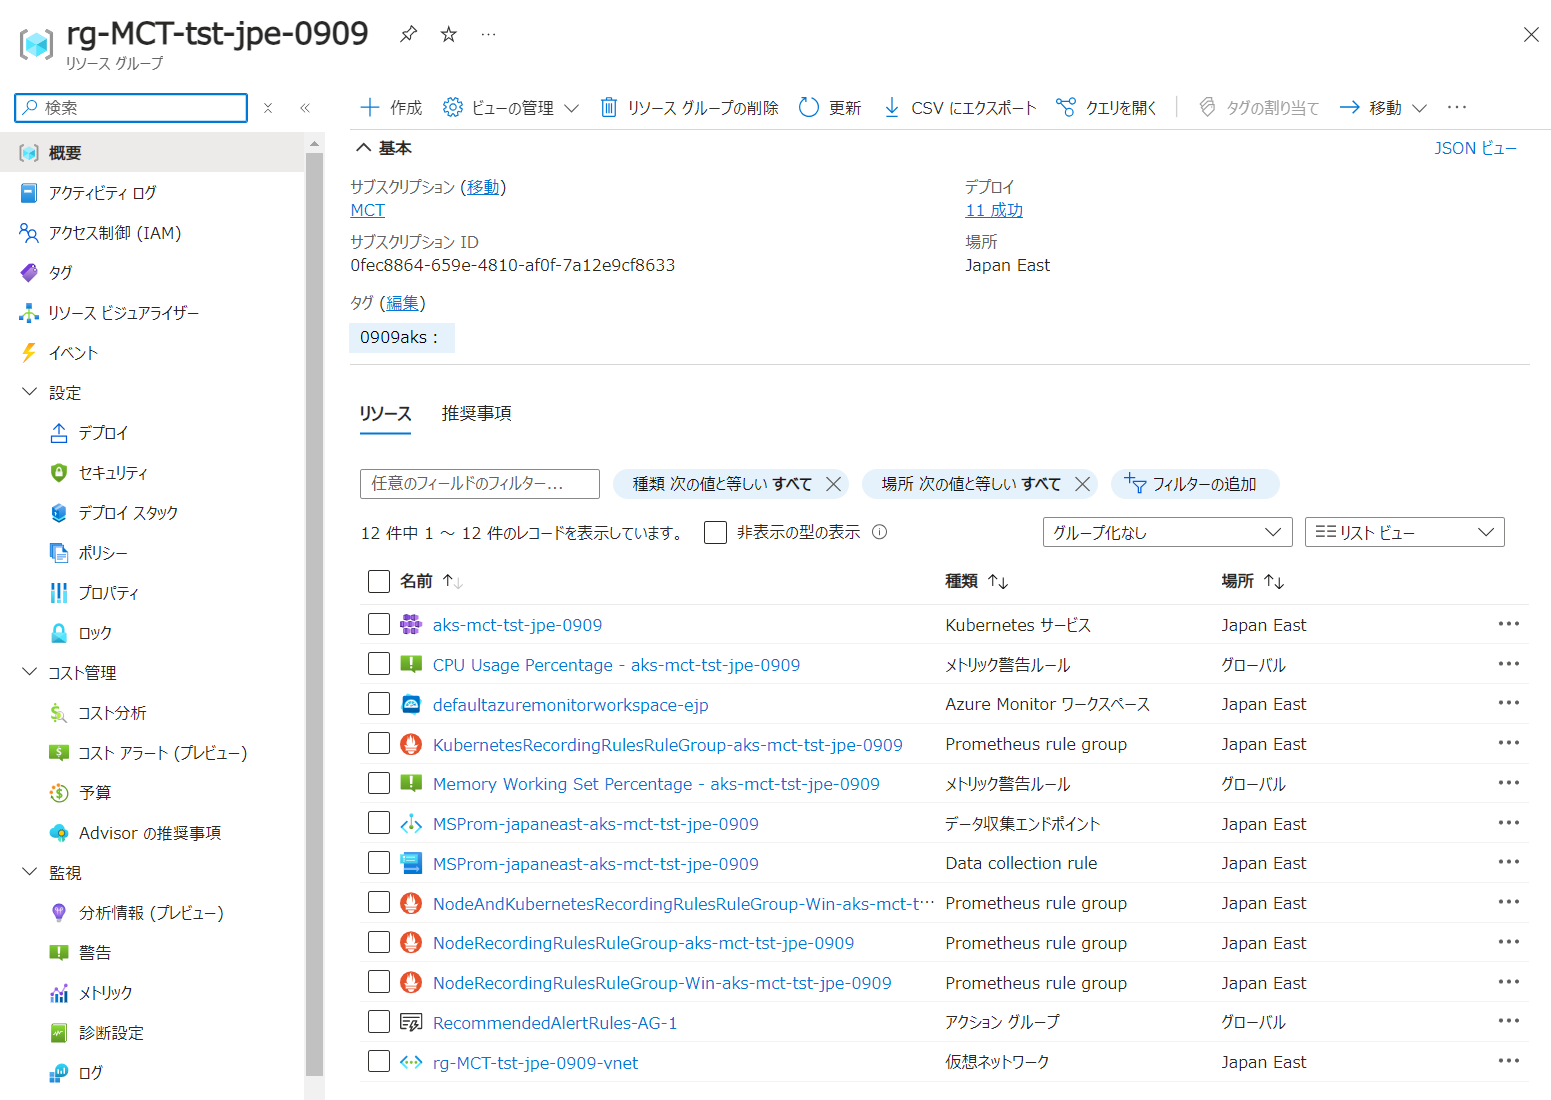Open 概要 overview in sidebar
This screenshot has height=1100, width=1551.
[x=152, y=152]
